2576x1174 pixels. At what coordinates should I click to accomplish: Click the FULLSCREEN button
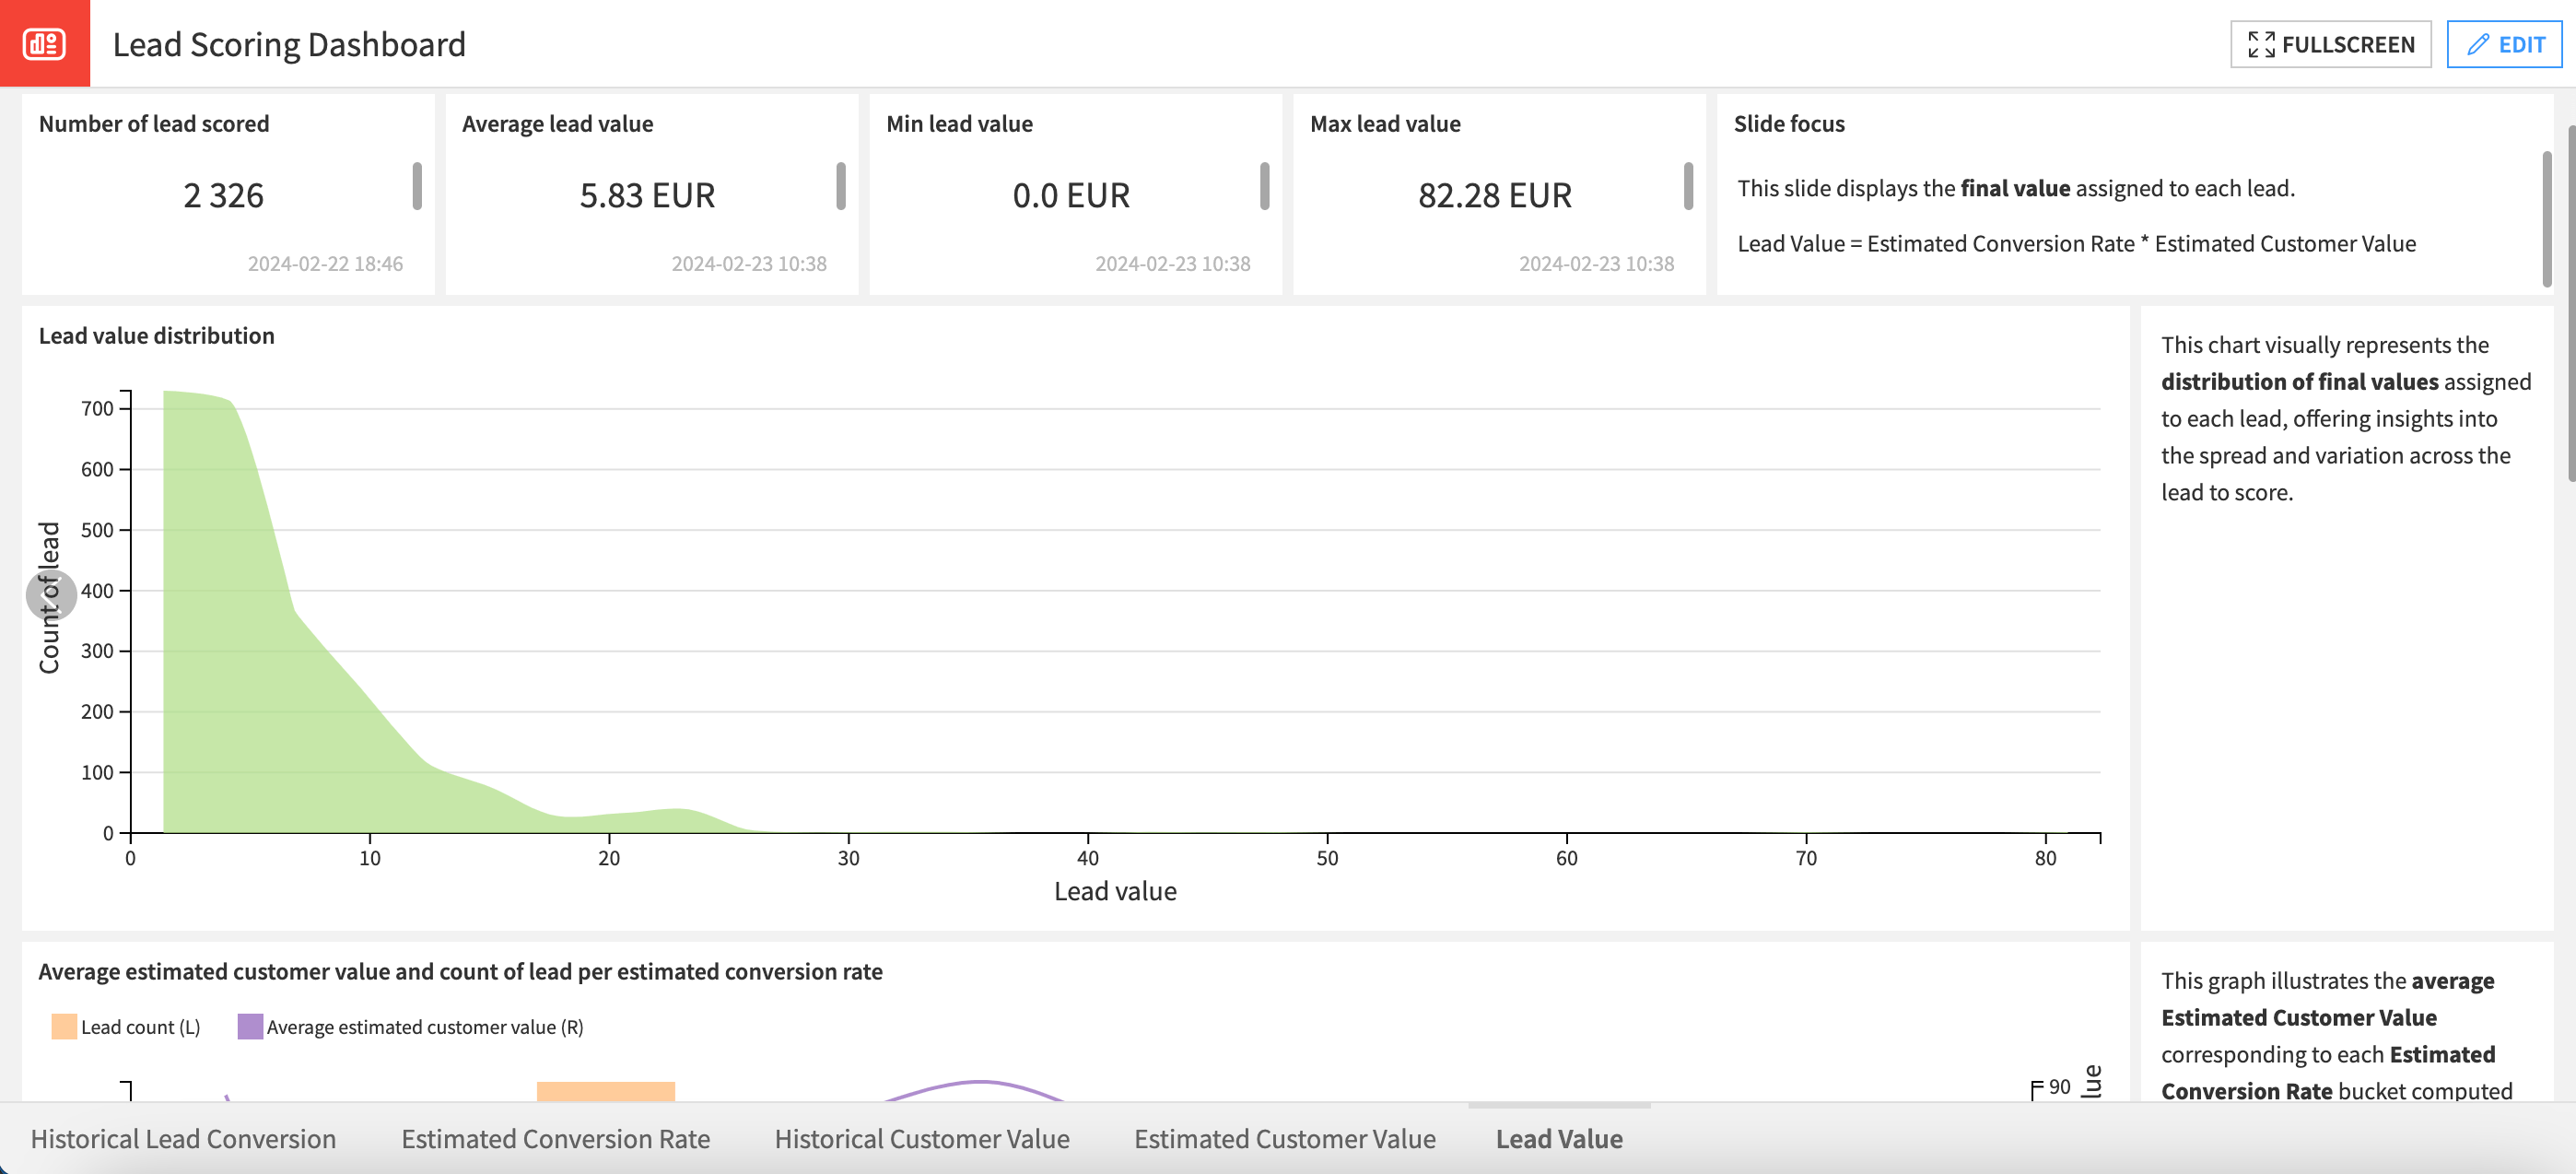[2330, 44]
